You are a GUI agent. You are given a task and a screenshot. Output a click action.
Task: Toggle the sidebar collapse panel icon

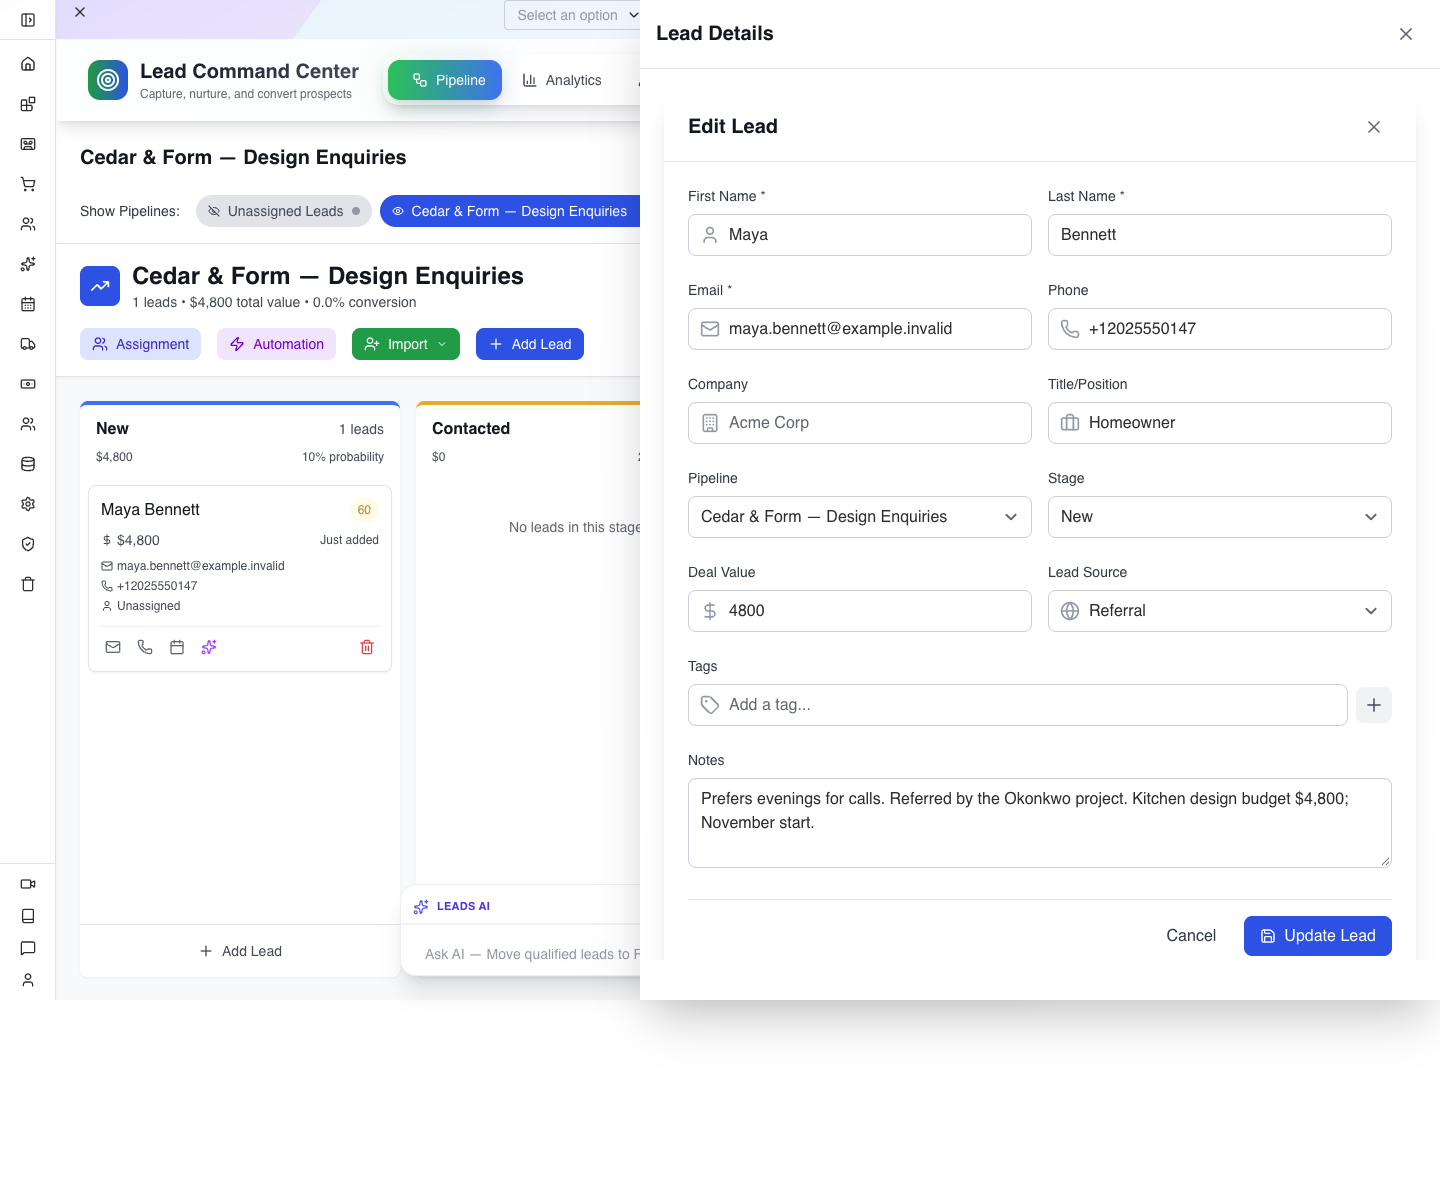[28, 20]
